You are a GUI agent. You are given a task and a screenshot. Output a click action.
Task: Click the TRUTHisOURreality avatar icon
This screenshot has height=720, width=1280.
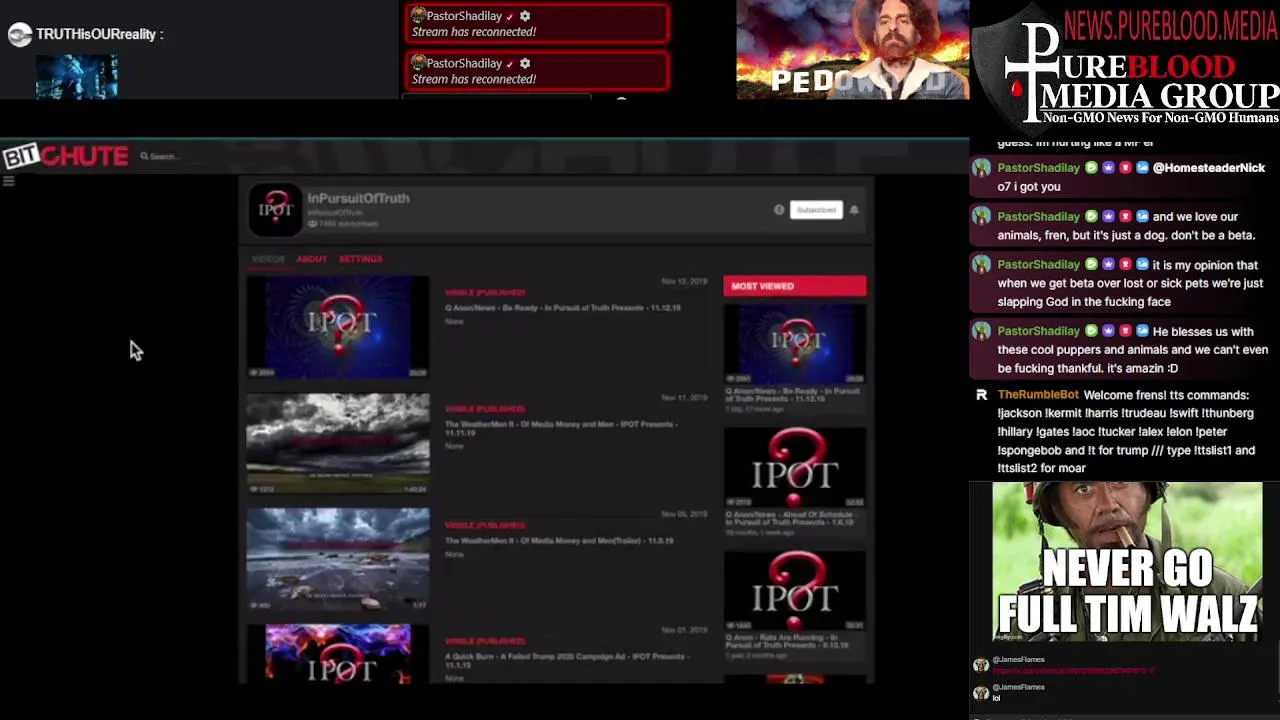click(x=19, y=35)
